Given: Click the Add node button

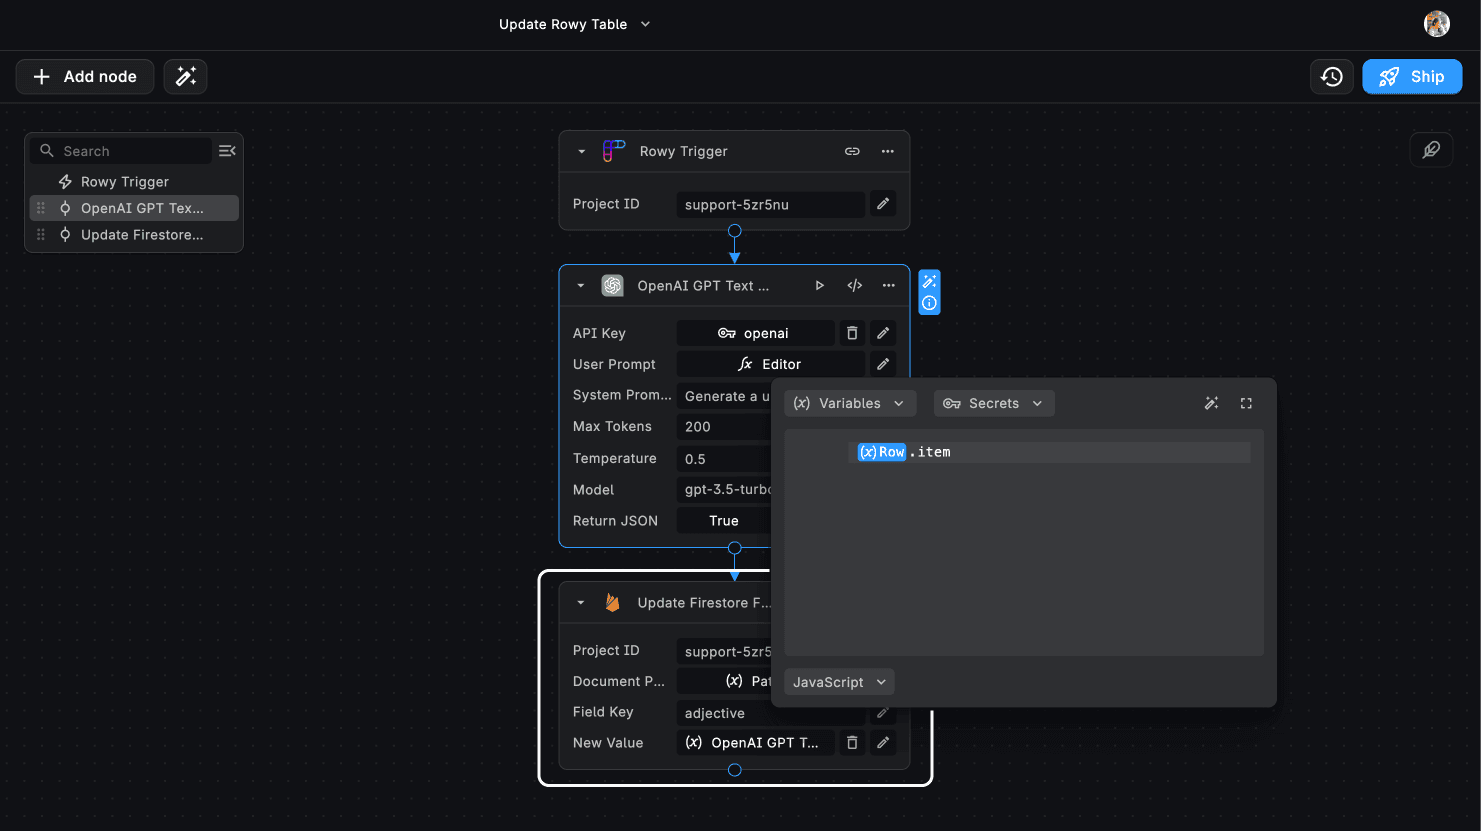Looking at the screenshot, I should click(85, 77).
